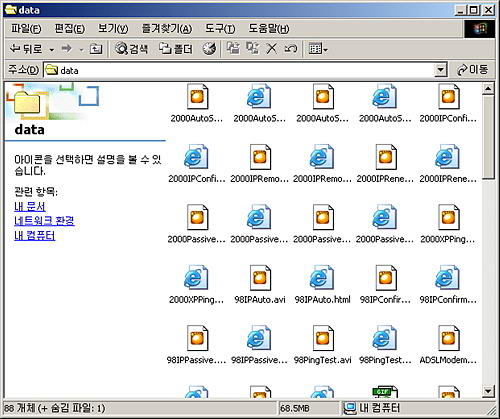
Task: Follow the 내 컴퓨터 link in left pane
Action: click(35, 235)
